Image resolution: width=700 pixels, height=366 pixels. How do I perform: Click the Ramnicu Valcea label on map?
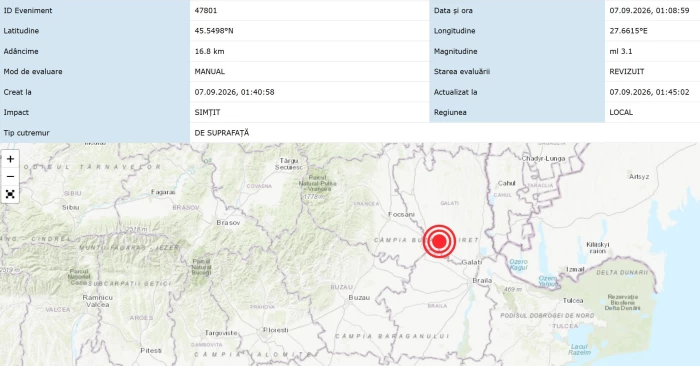(x=97, y=301)
